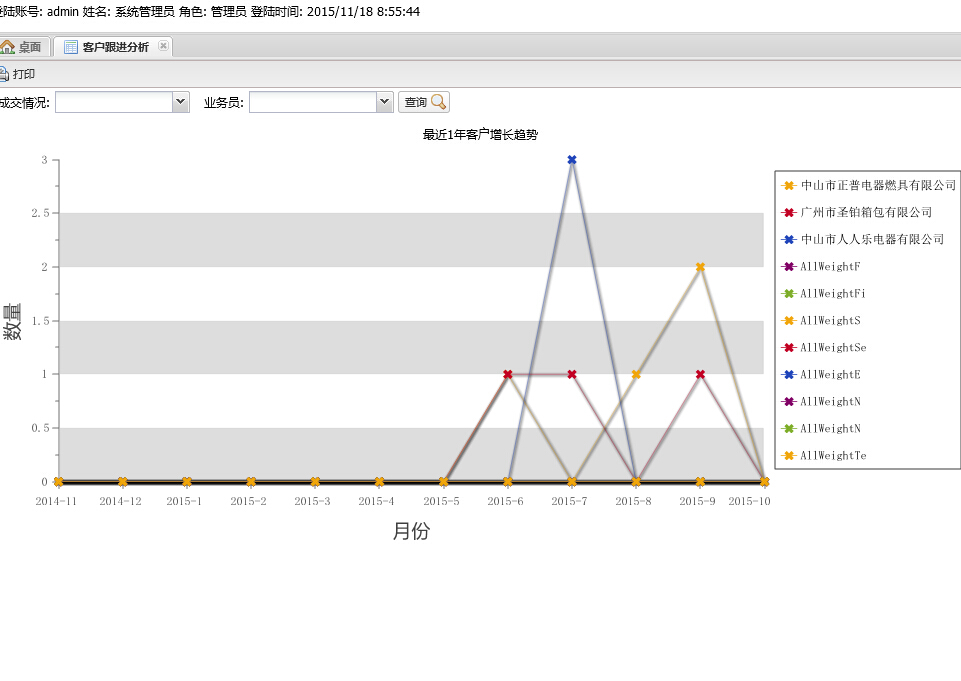Click the green marker beside AllWeightFi
Screen dimensions: 961x681
click(789, 294)
